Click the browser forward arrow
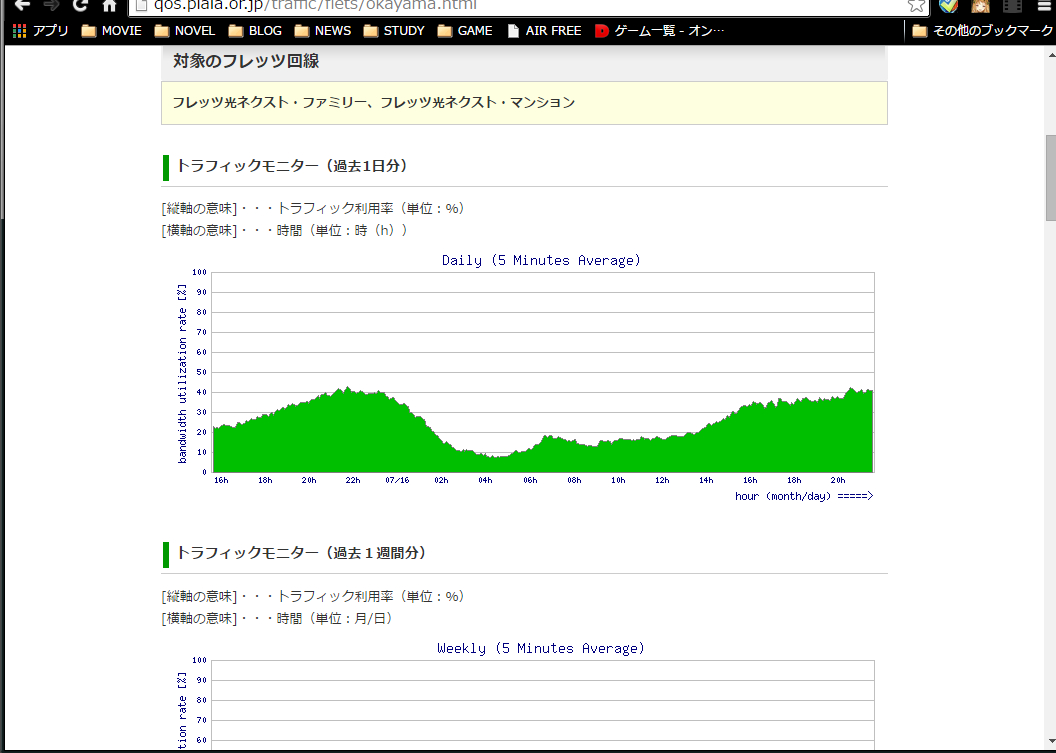Screen dimensions: 1056x753 (51, 5)
